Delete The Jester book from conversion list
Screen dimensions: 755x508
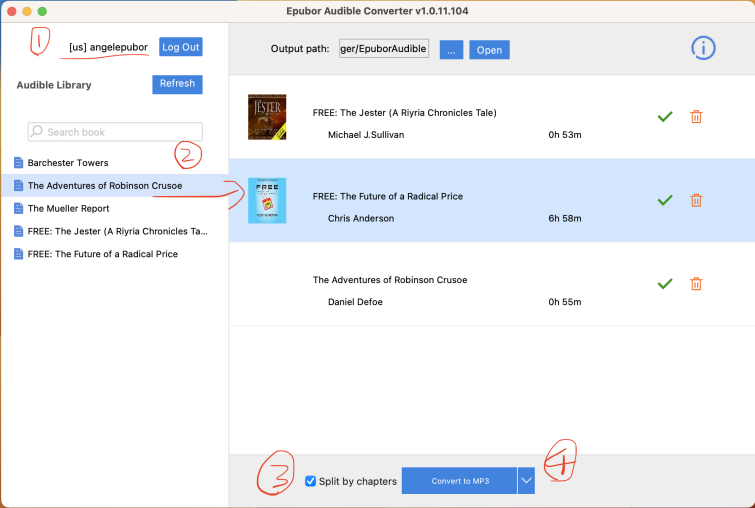pyautogui.click(x=696, y=117)
